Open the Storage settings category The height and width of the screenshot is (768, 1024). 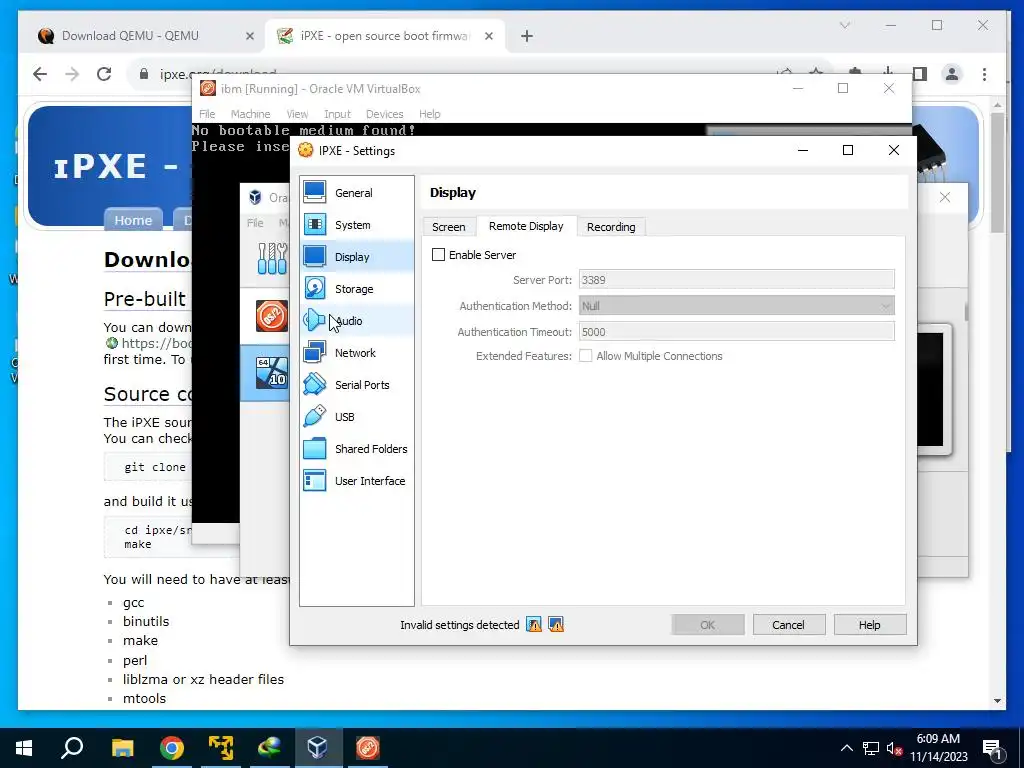coord(357,289)
